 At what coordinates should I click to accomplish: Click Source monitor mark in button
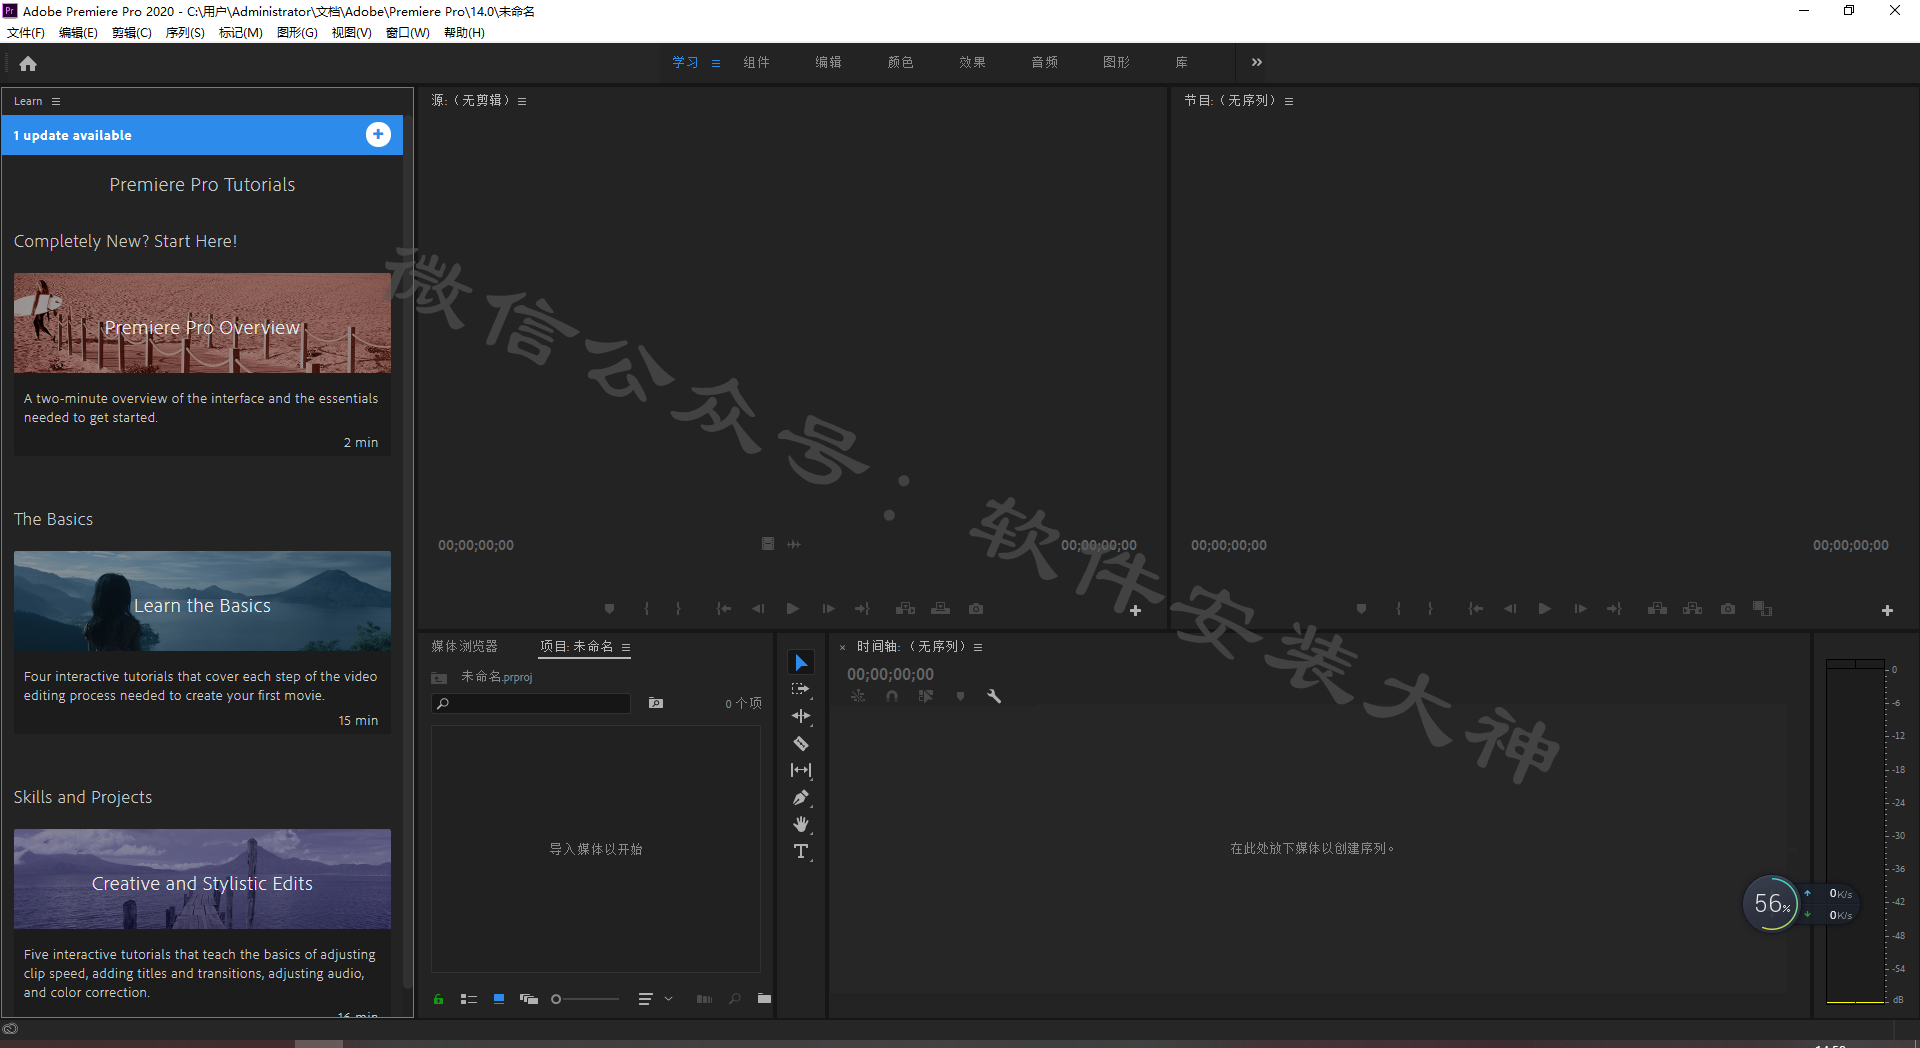[x=646, y=609]
